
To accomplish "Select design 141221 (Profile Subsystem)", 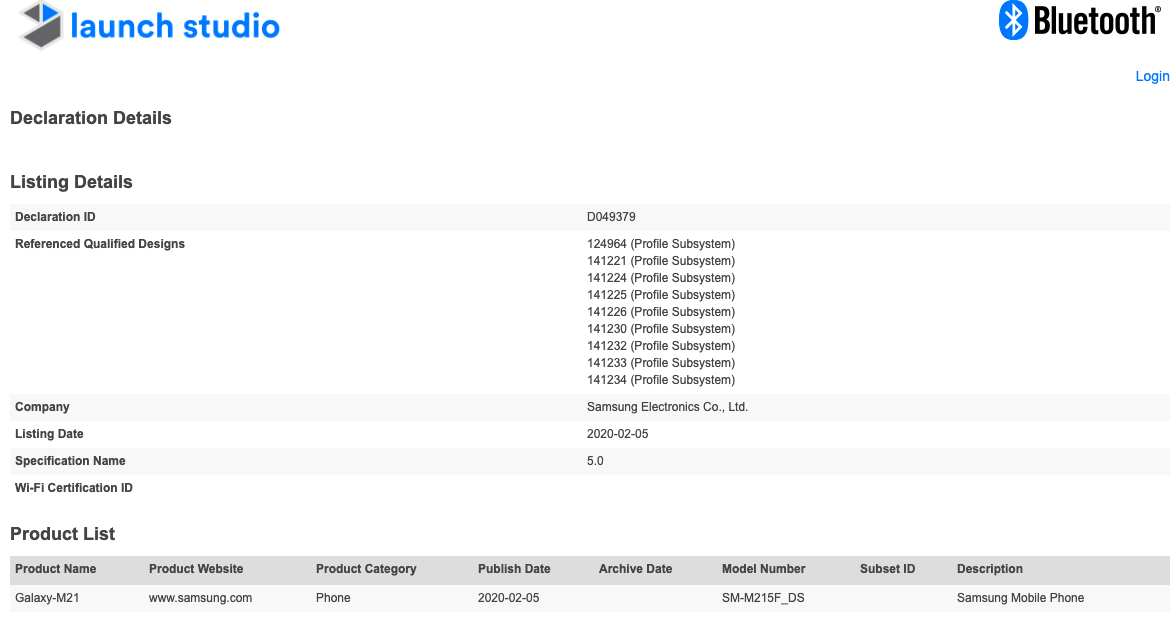I will coord(661,261).
